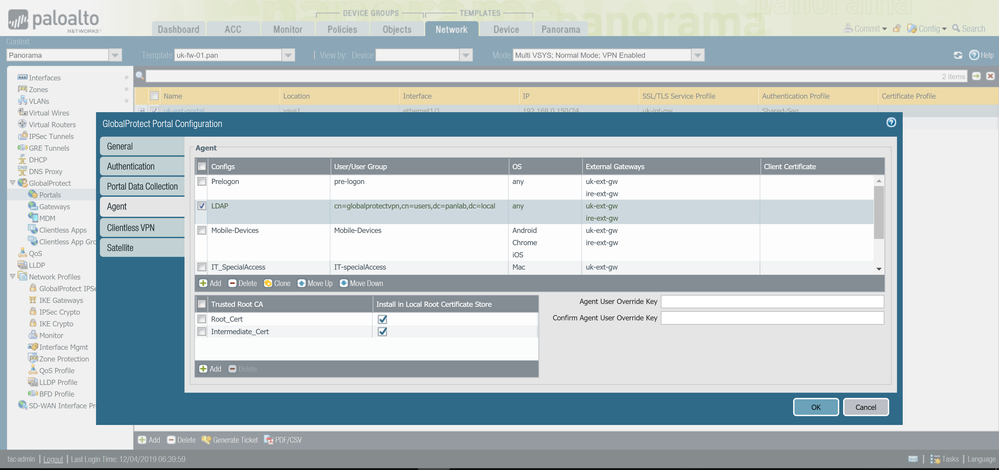
Task: Open the Panorama context dropdown
Action: point(115,55)
